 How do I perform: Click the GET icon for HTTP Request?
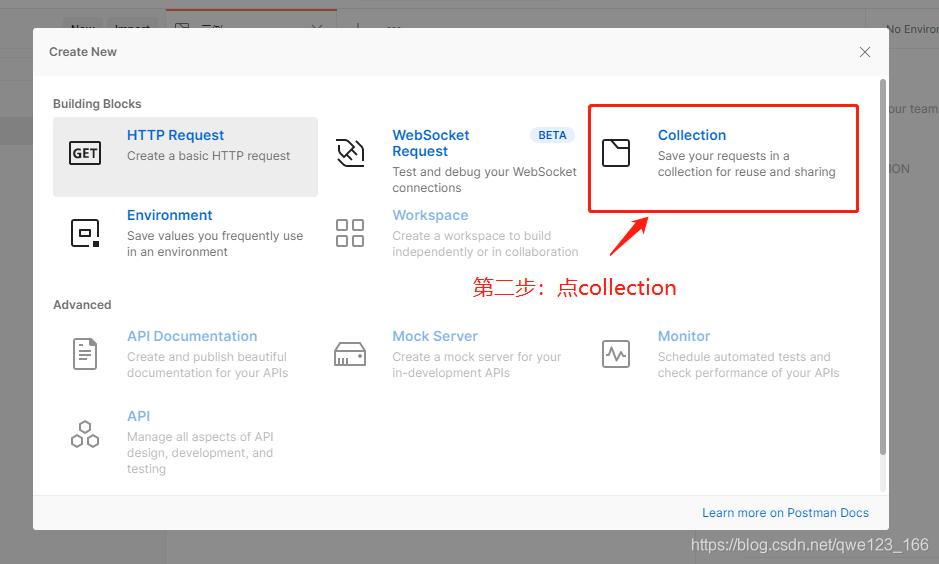pos(85,153)
